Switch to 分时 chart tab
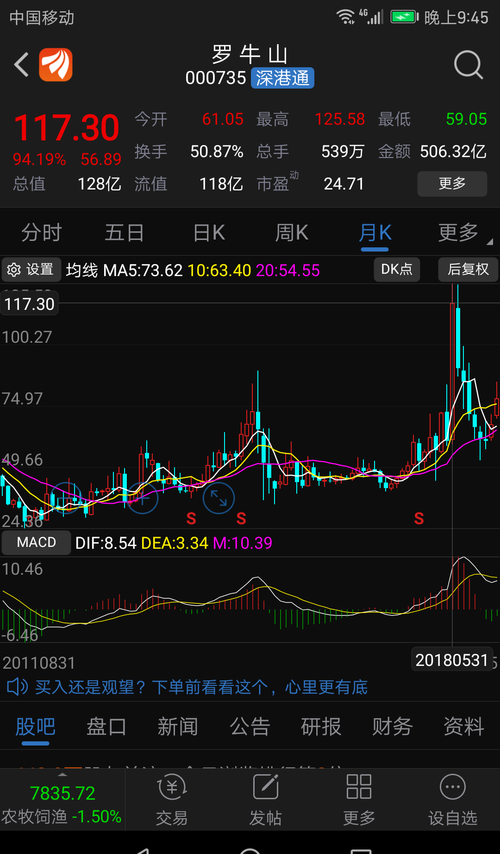This screenshot has width=500, height=854. coord(41,233)
